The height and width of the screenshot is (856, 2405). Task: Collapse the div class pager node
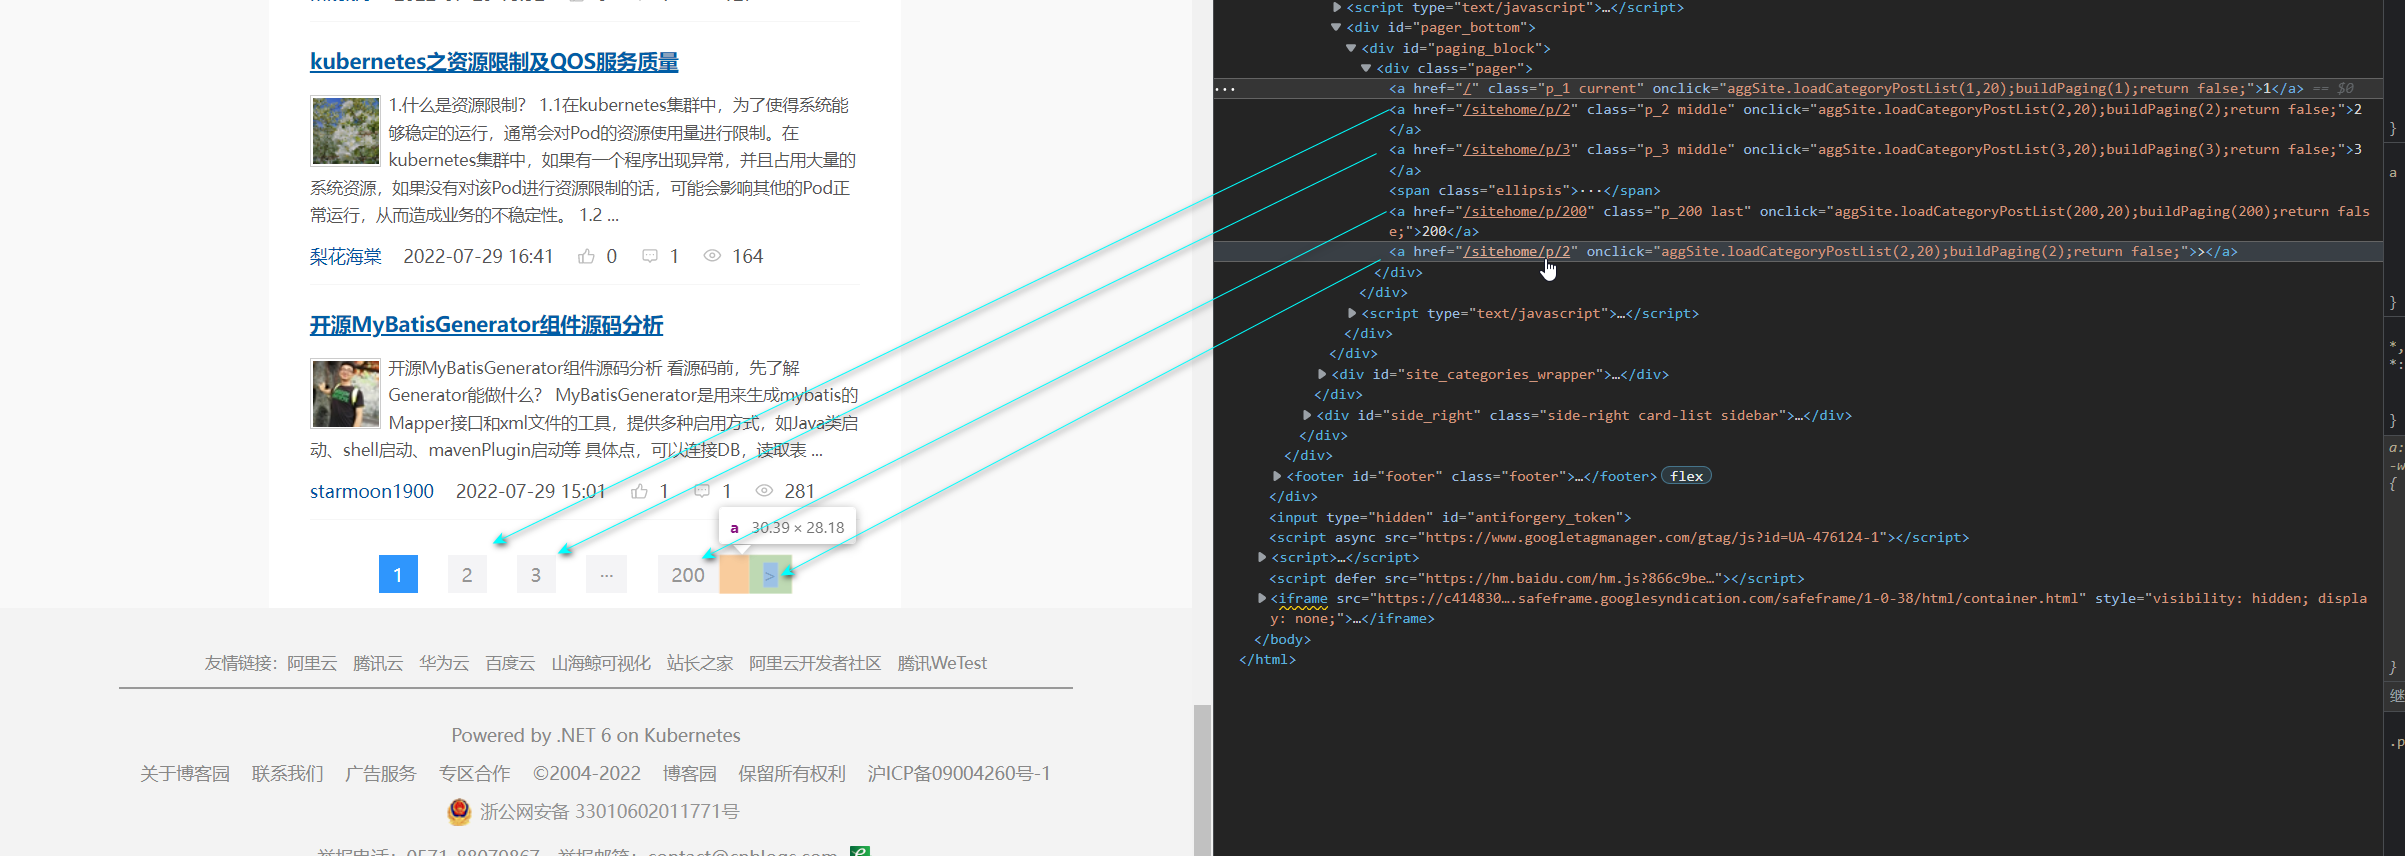coord(1366,68)
